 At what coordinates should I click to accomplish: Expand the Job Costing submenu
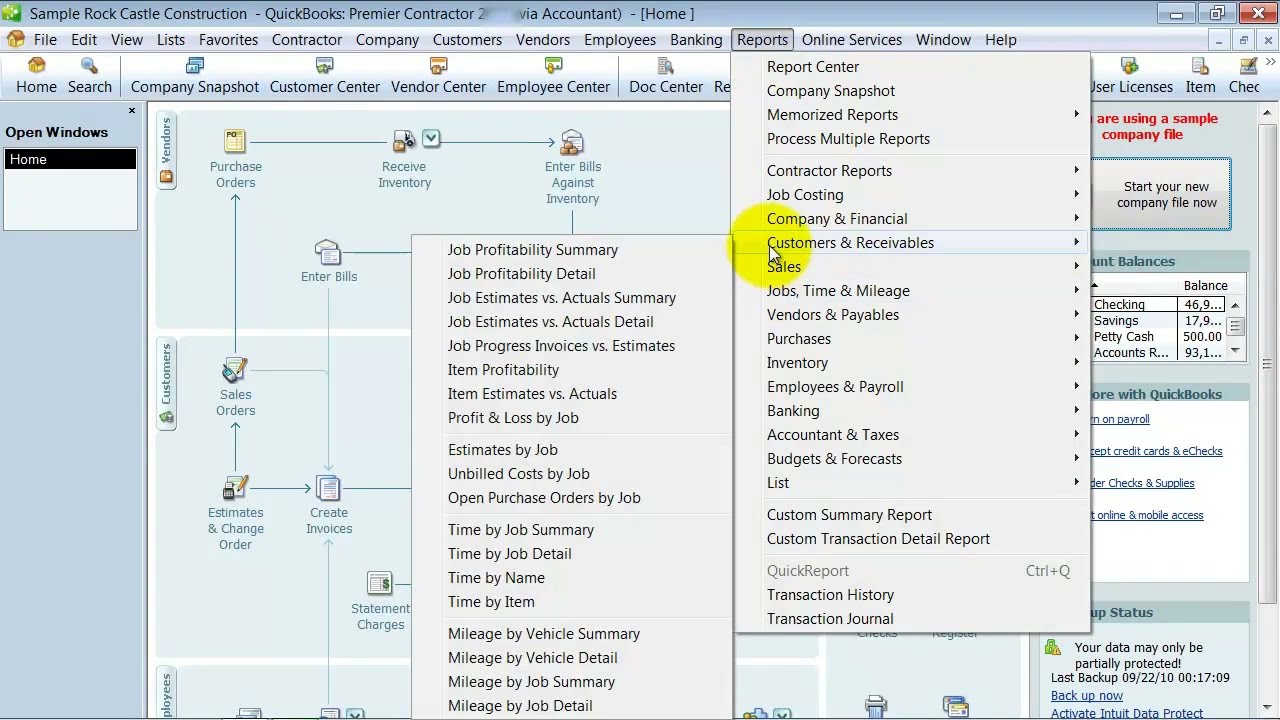point(1076,194)
